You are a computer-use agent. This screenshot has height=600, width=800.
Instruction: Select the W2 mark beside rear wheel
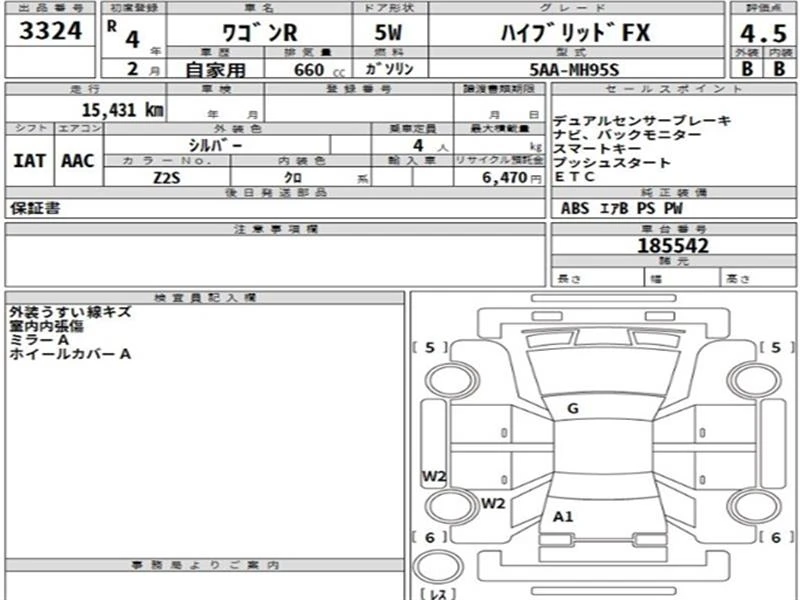(x=493, y=504)
